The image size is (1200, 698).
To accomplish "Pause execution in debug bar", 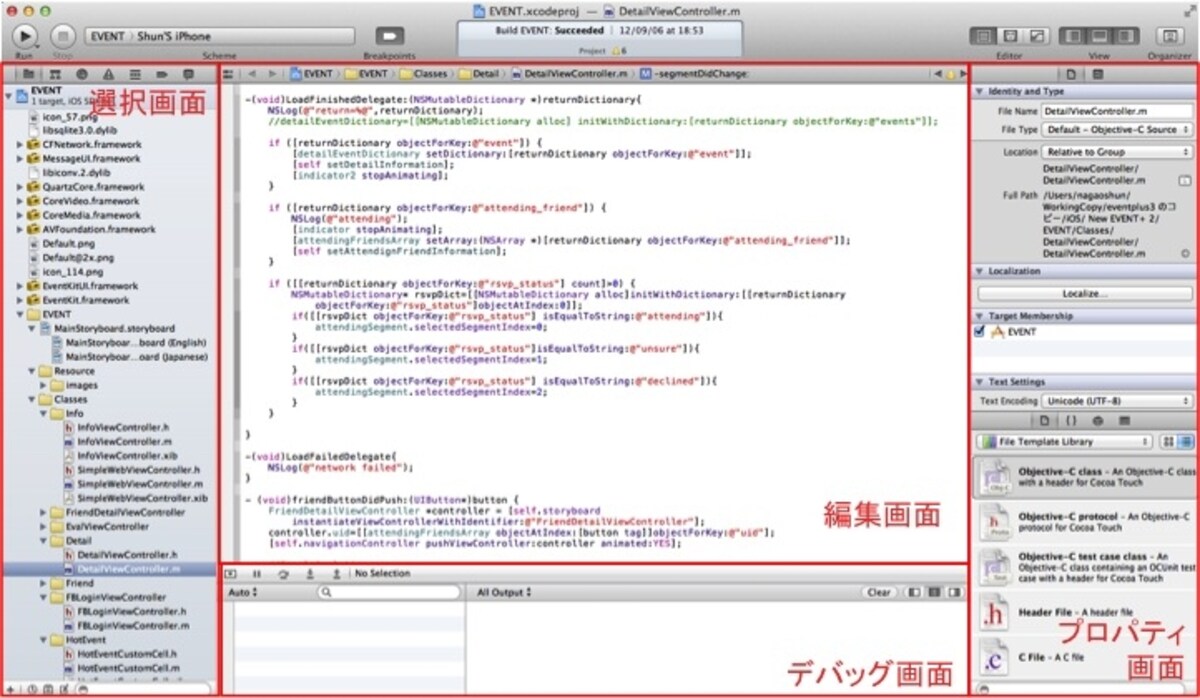I will [x=257, y=574].
